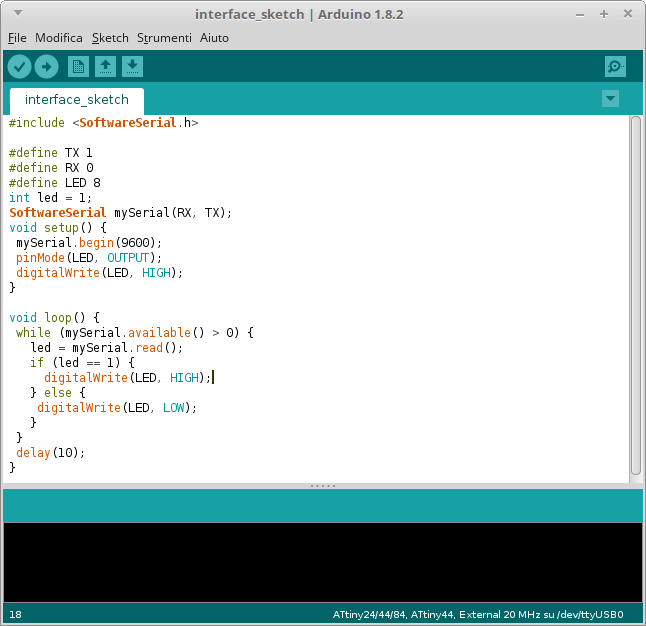Select the interface_sketch tab
Image resolution: width=646 pixels, height=626 pixels.
coord(77,100)
